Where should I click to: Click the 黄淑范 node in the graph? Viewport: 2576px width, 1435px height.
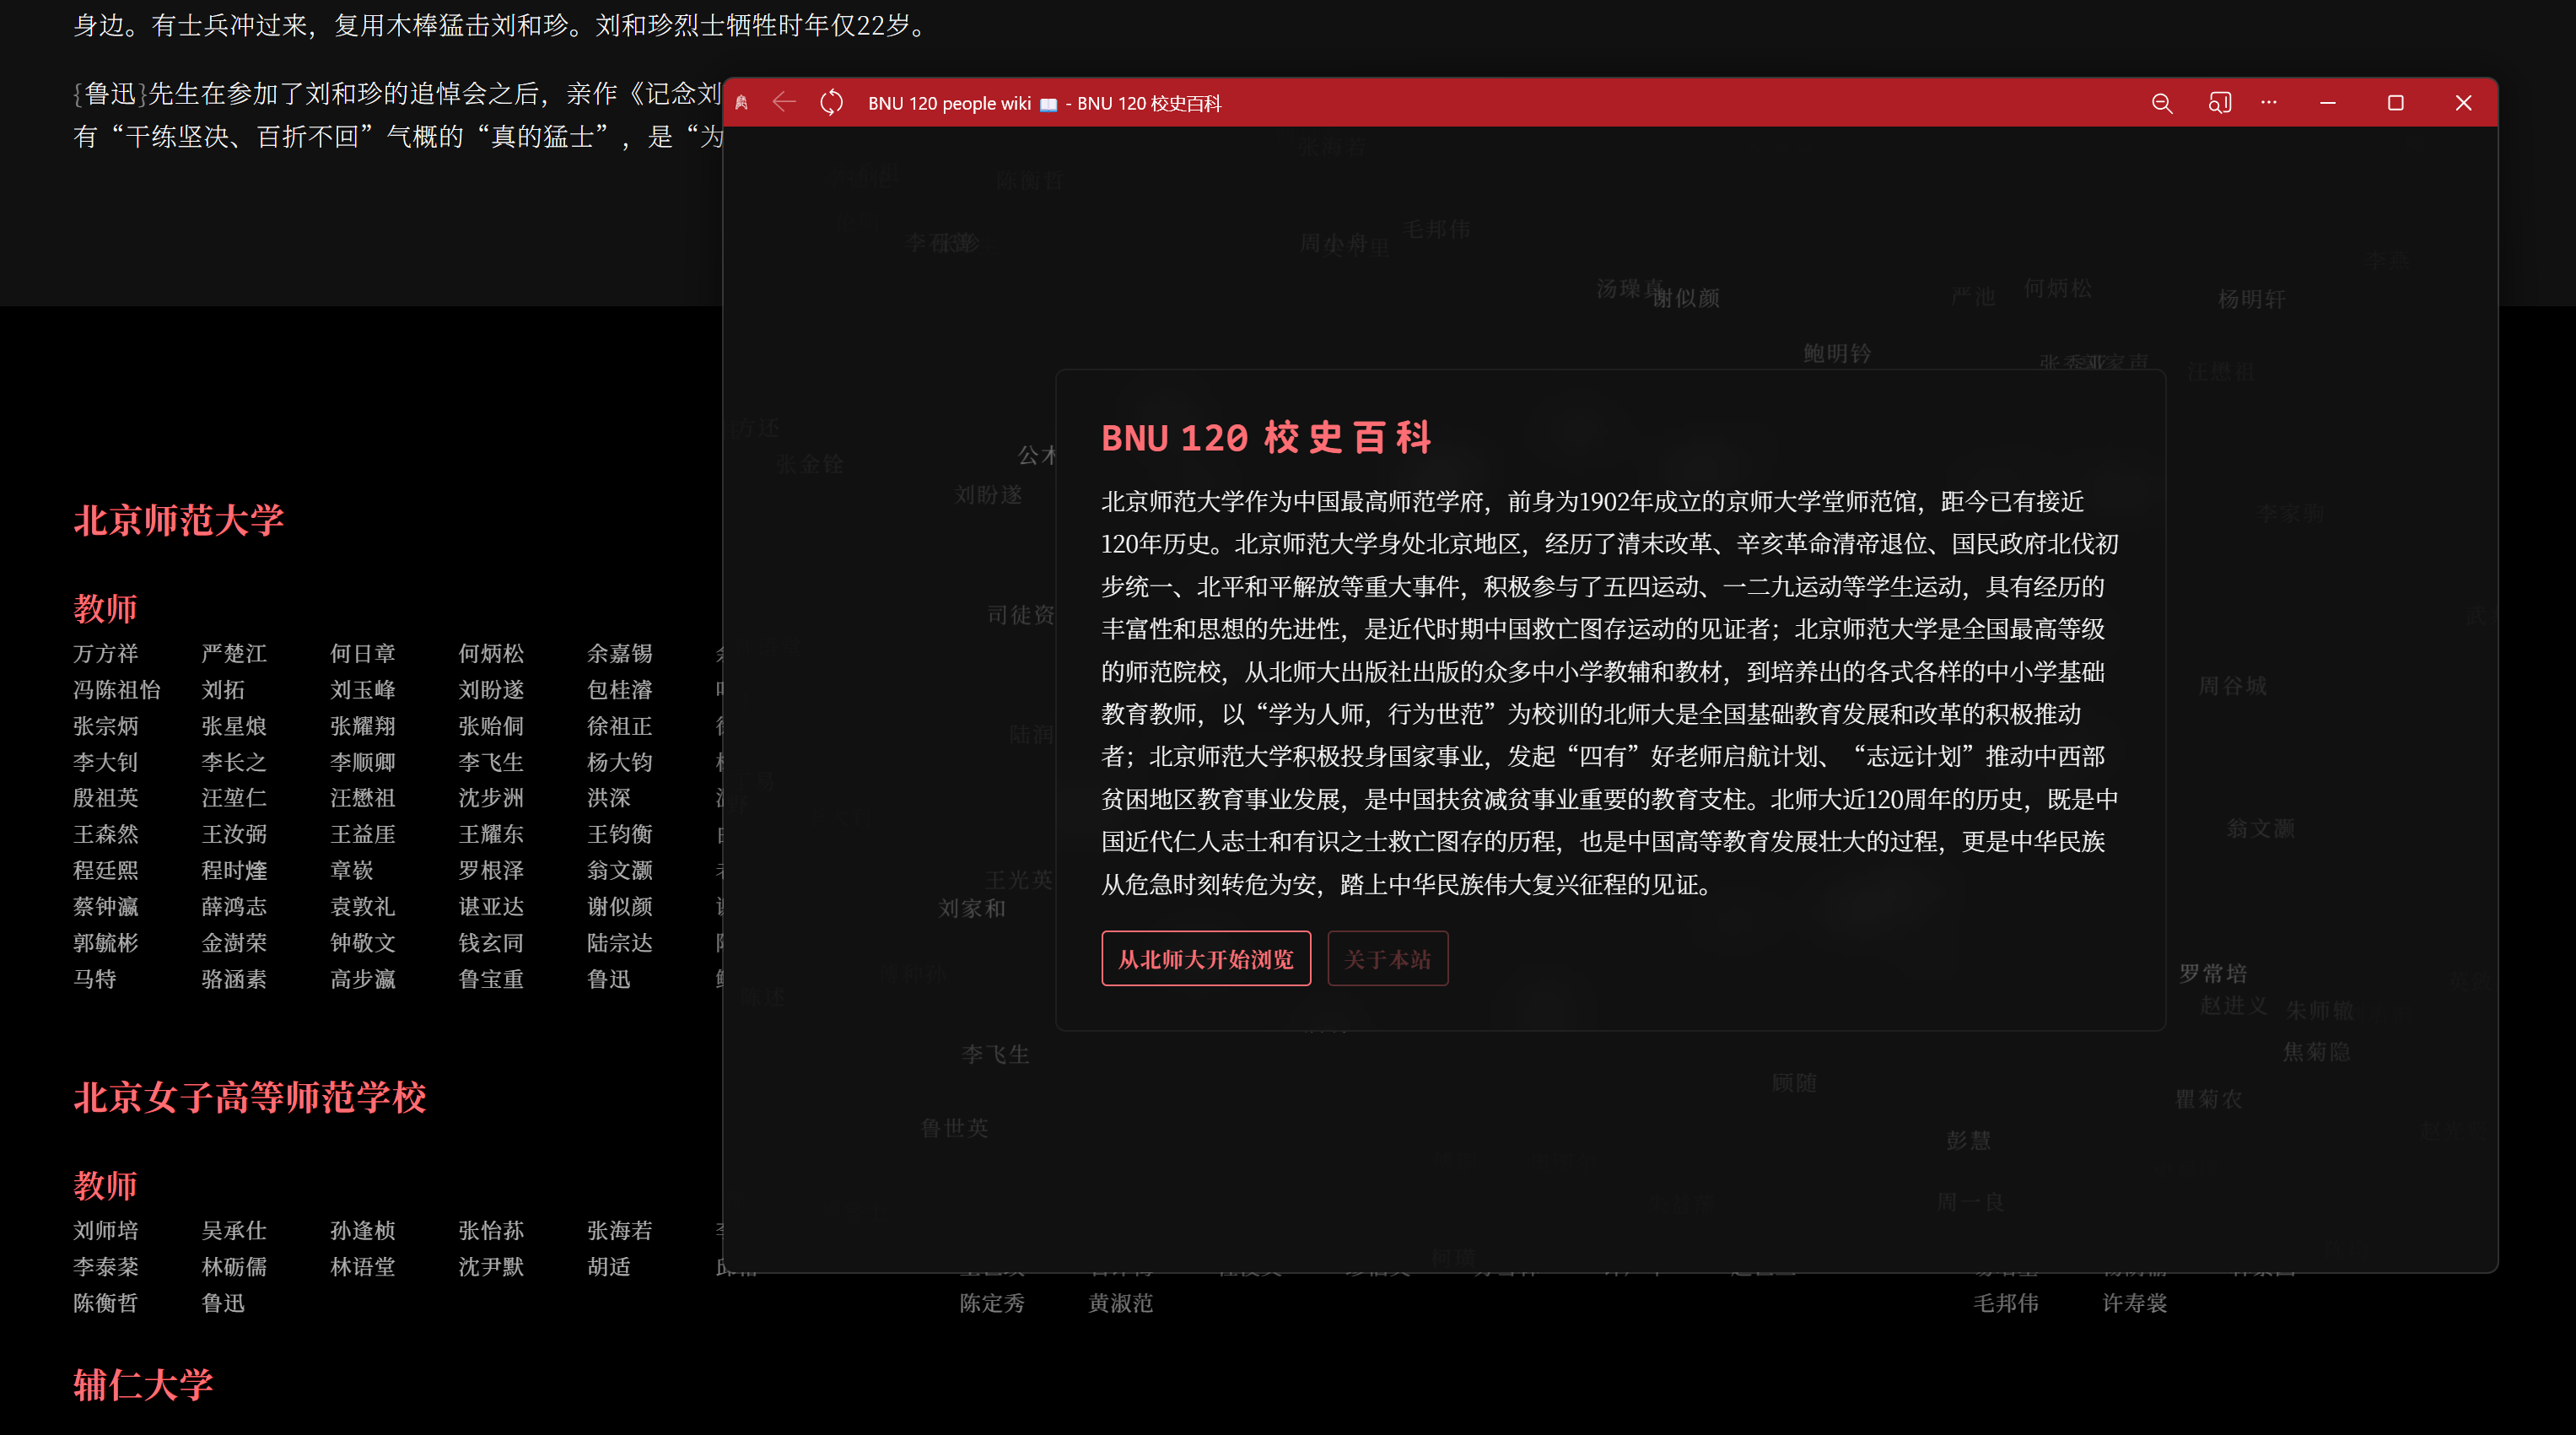(x=1119, y=1303)
